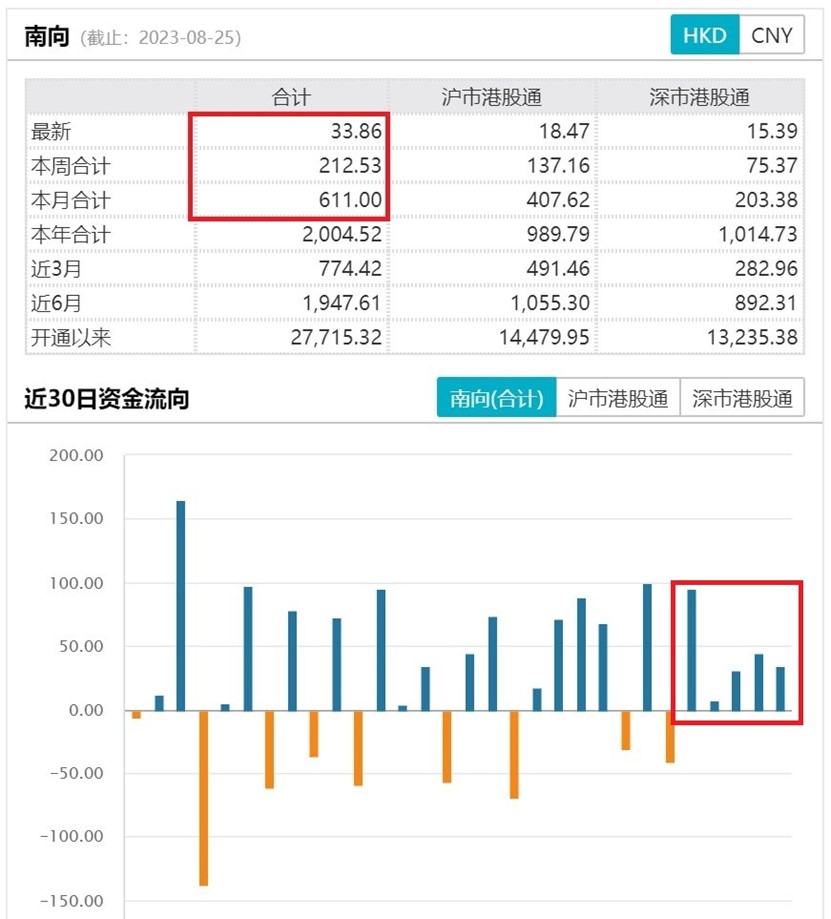Click the value 774.42
This screenshot has height=919, width=831.
(x=350, y=268)
